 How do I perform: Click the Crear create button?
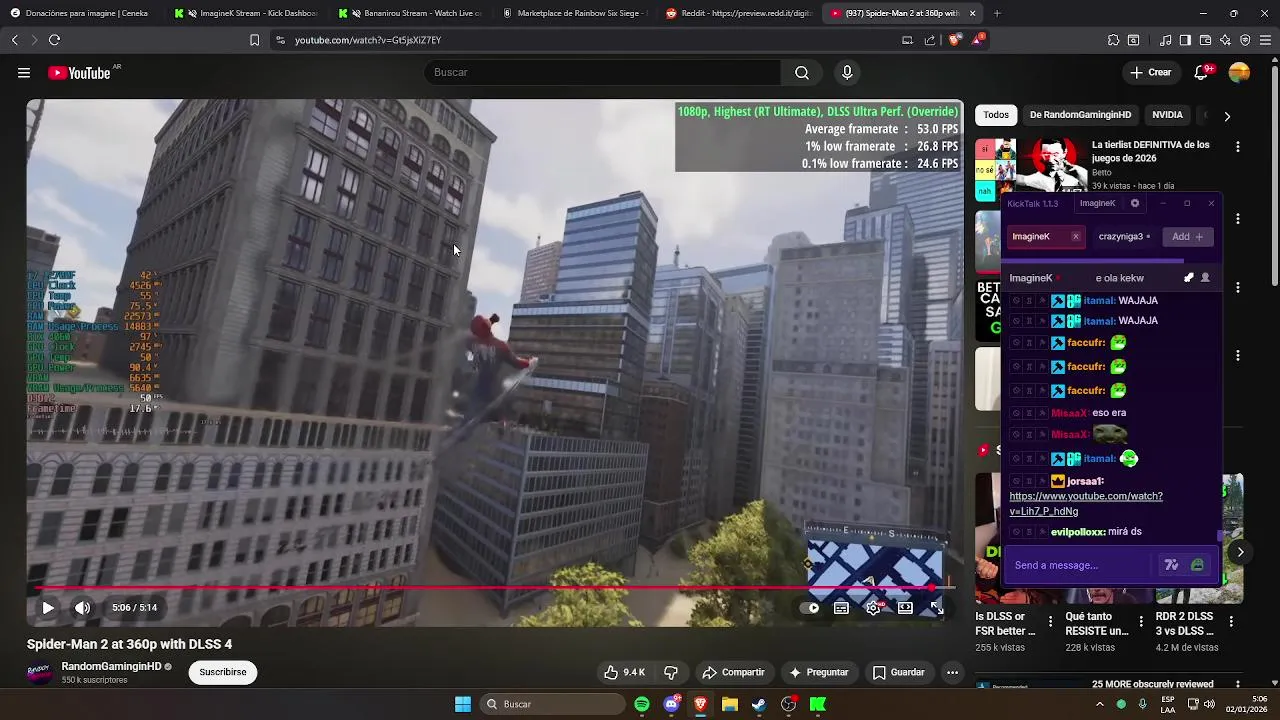point(1151,72)
